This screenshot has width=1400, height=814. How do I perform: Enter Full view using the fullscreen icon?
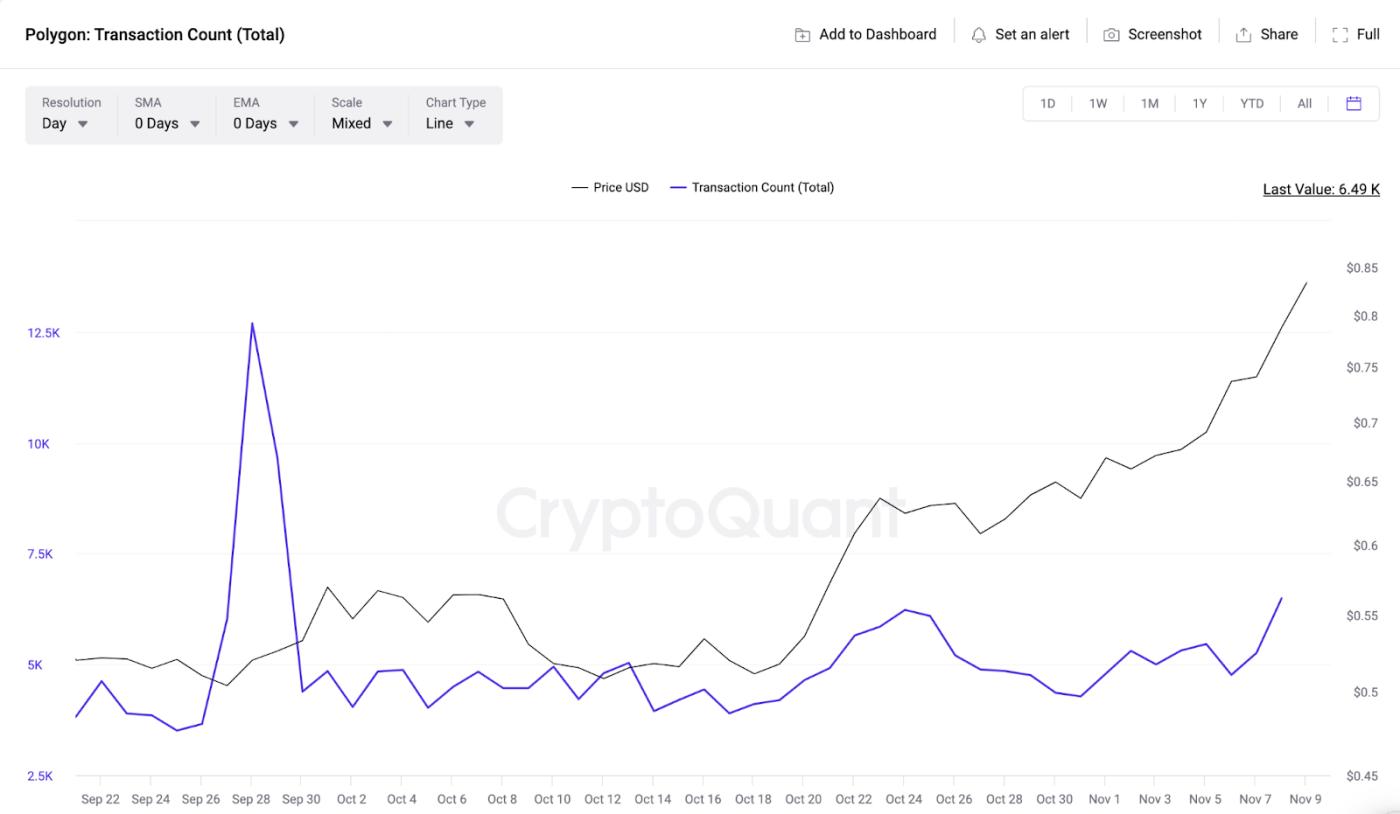(x=1341, y=33)
